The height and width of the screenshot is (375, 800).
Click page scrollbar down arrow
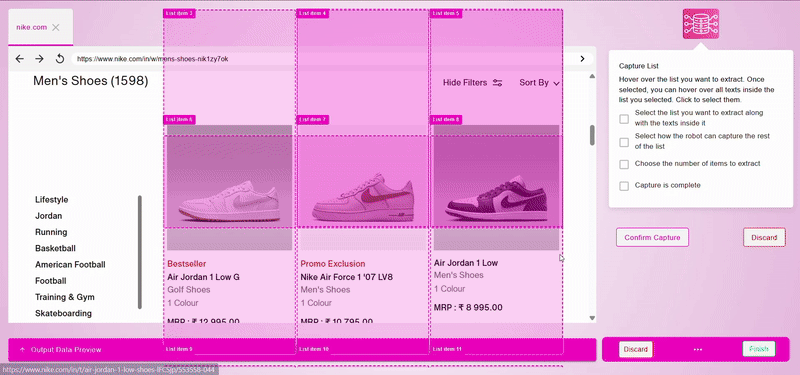592,318
